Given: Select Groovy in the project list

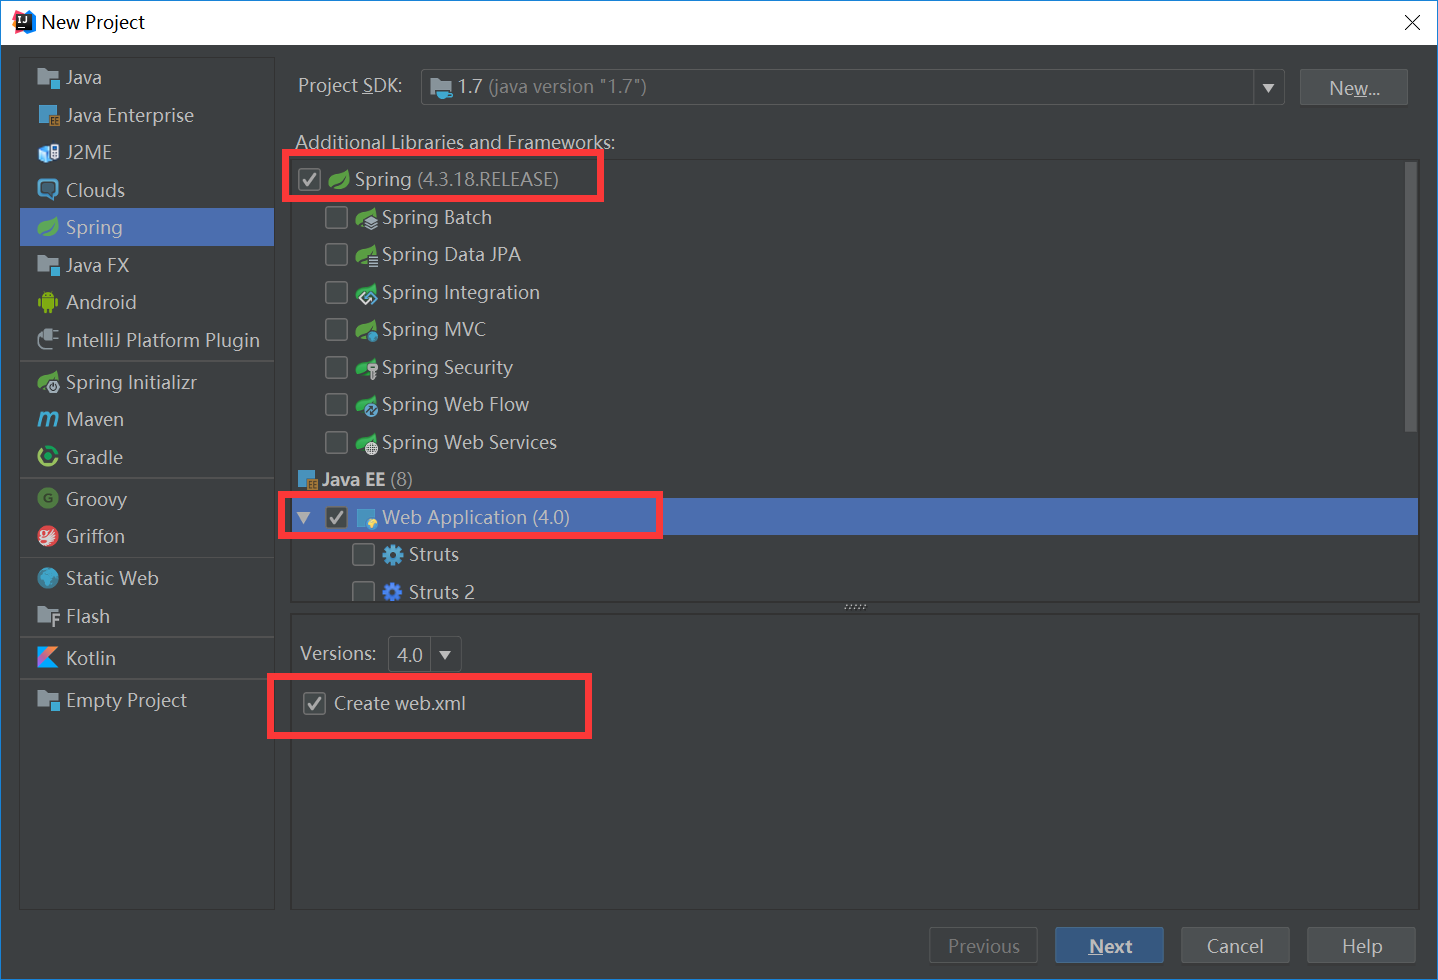Looking at the screenshot, I should click(x=147, y=499).
